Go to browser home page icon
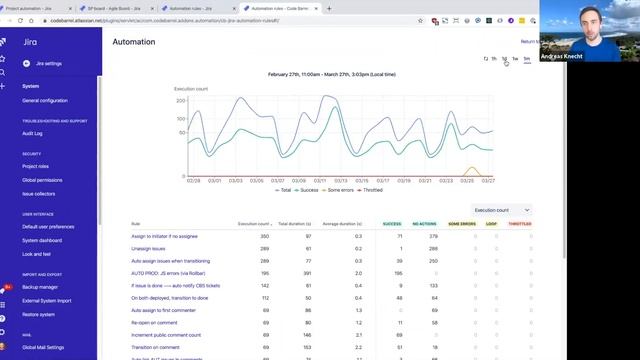The height and width of the screenshot is (360, 640). [31, 20]
